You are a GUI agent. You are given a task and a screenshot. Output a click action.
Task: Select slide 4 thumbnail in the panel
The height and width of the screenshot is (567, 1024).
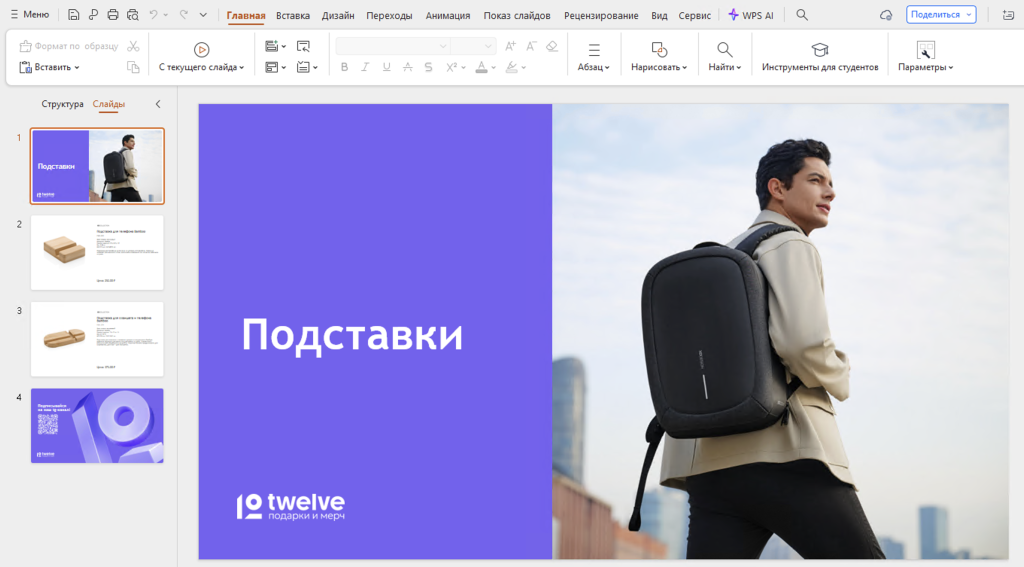97,425
